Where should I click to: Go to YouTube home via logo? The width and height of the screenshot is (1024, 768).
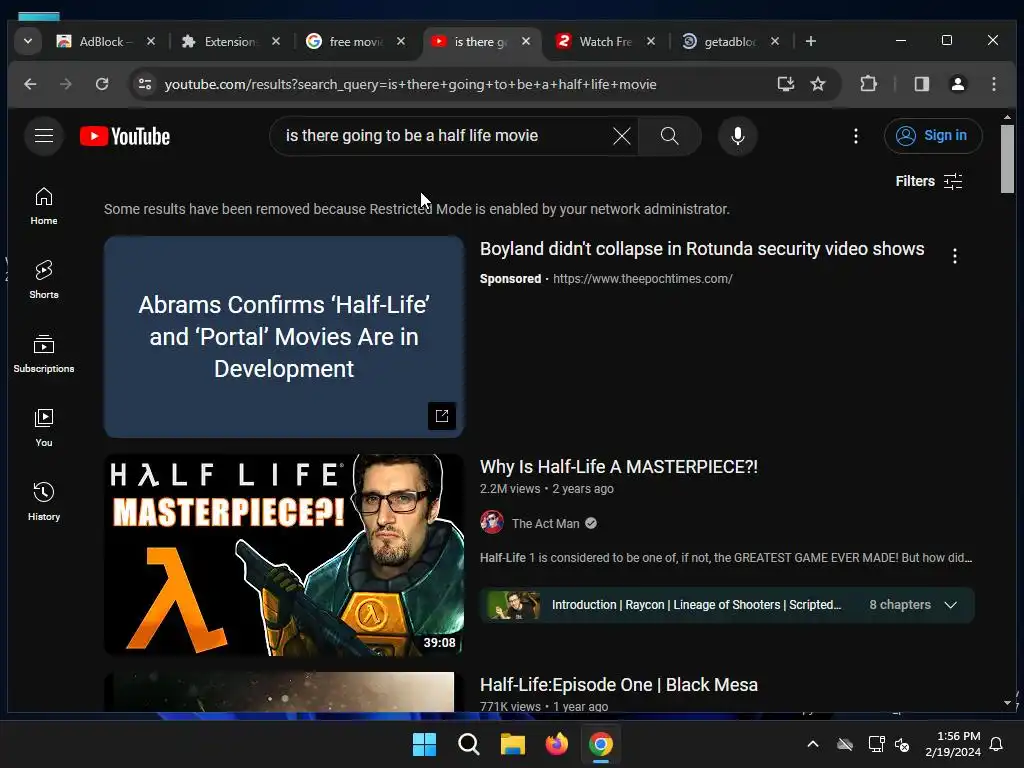tap(125, 136)
